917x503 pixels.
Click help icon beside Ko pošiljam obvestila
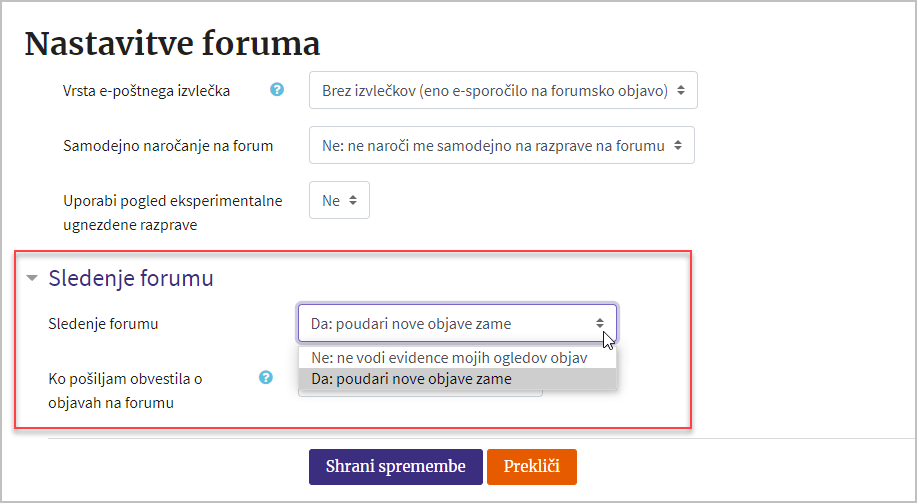click(x=266, y=377)
